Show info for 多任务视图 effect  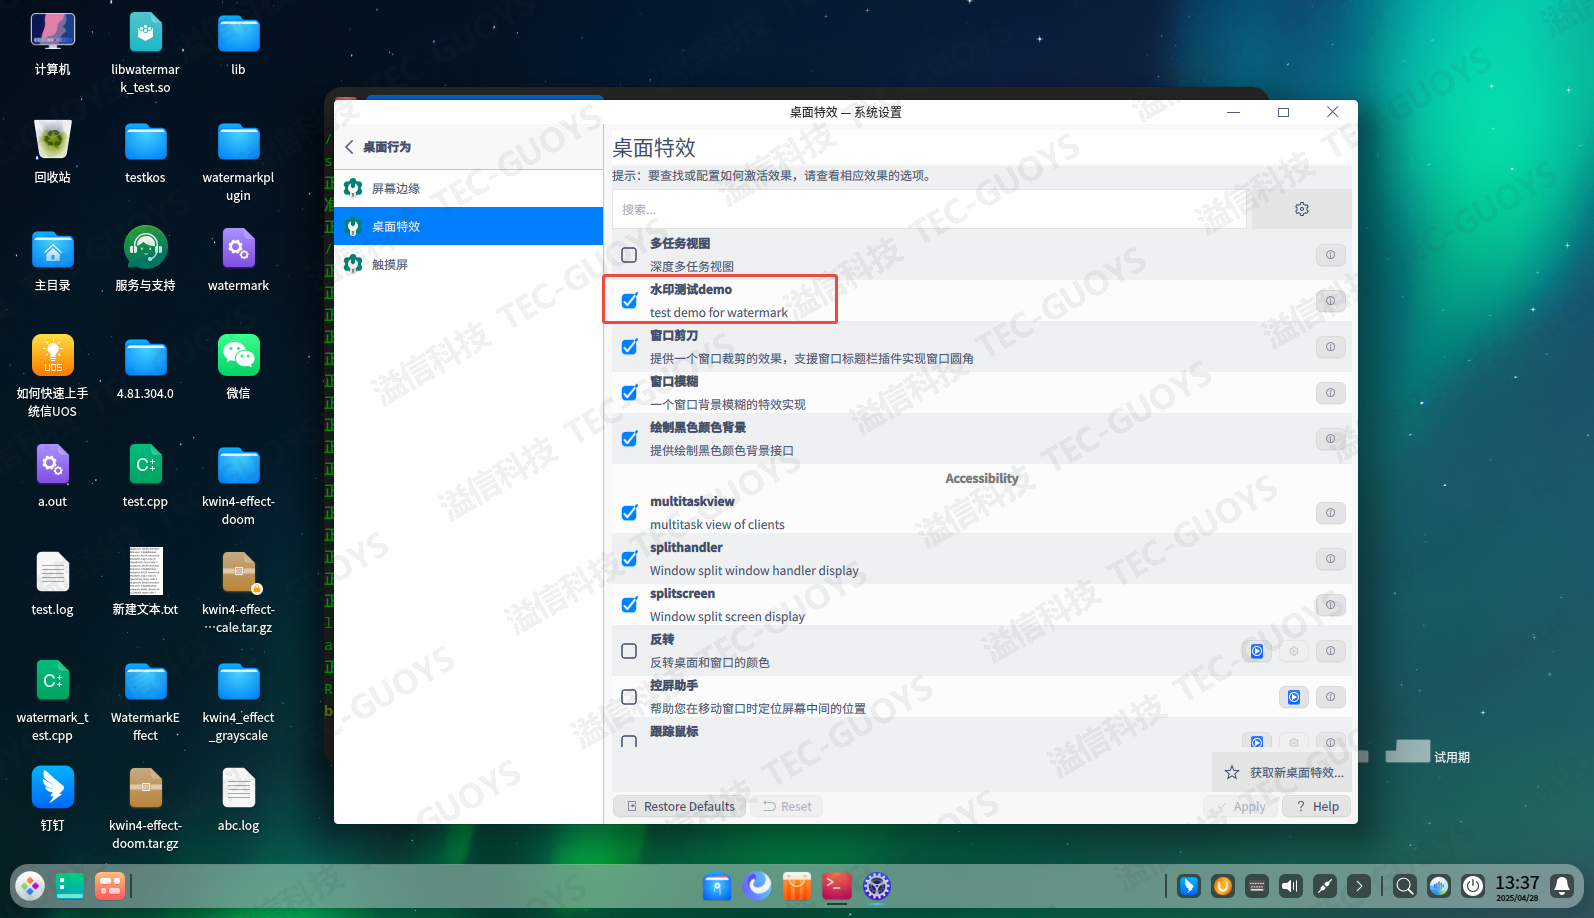click(x=1330, y=255)
